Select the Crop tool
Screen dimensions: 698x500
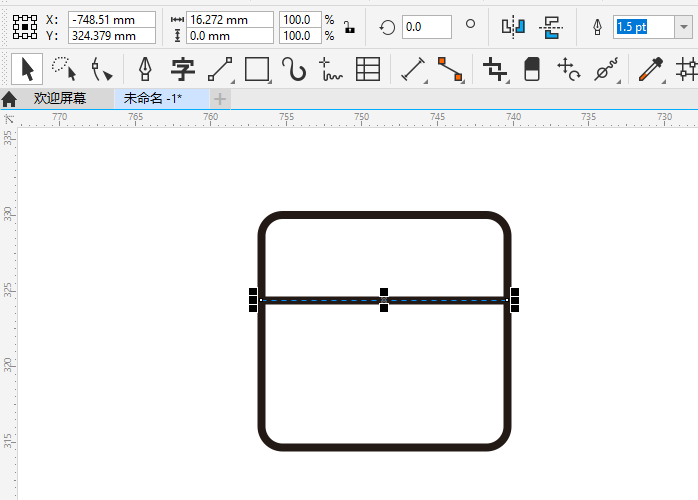[x=494, y=69]
